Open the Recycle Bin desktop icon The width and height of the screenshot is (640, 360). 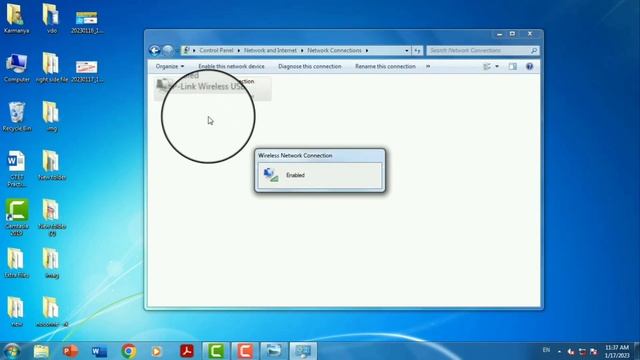pyautogui.click(x=17, y=117)
